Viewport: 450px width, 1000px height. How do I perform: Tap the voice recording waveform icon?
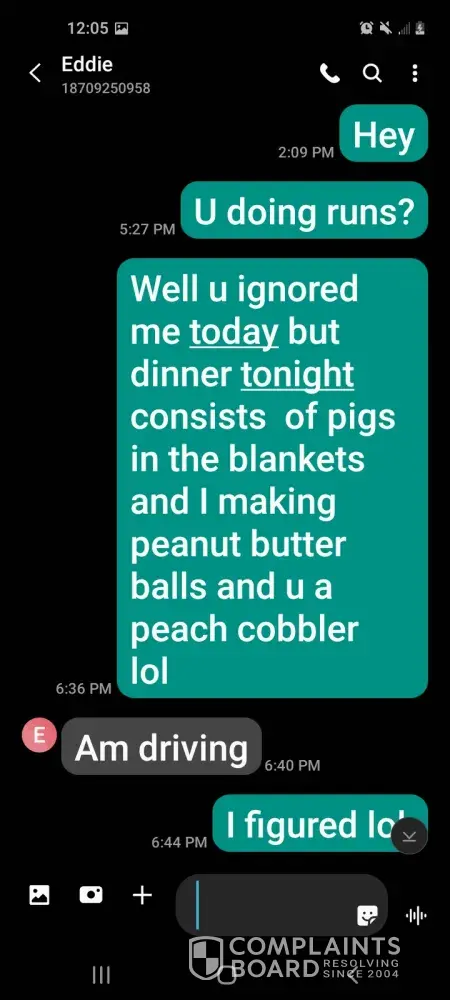coord(416,916)
